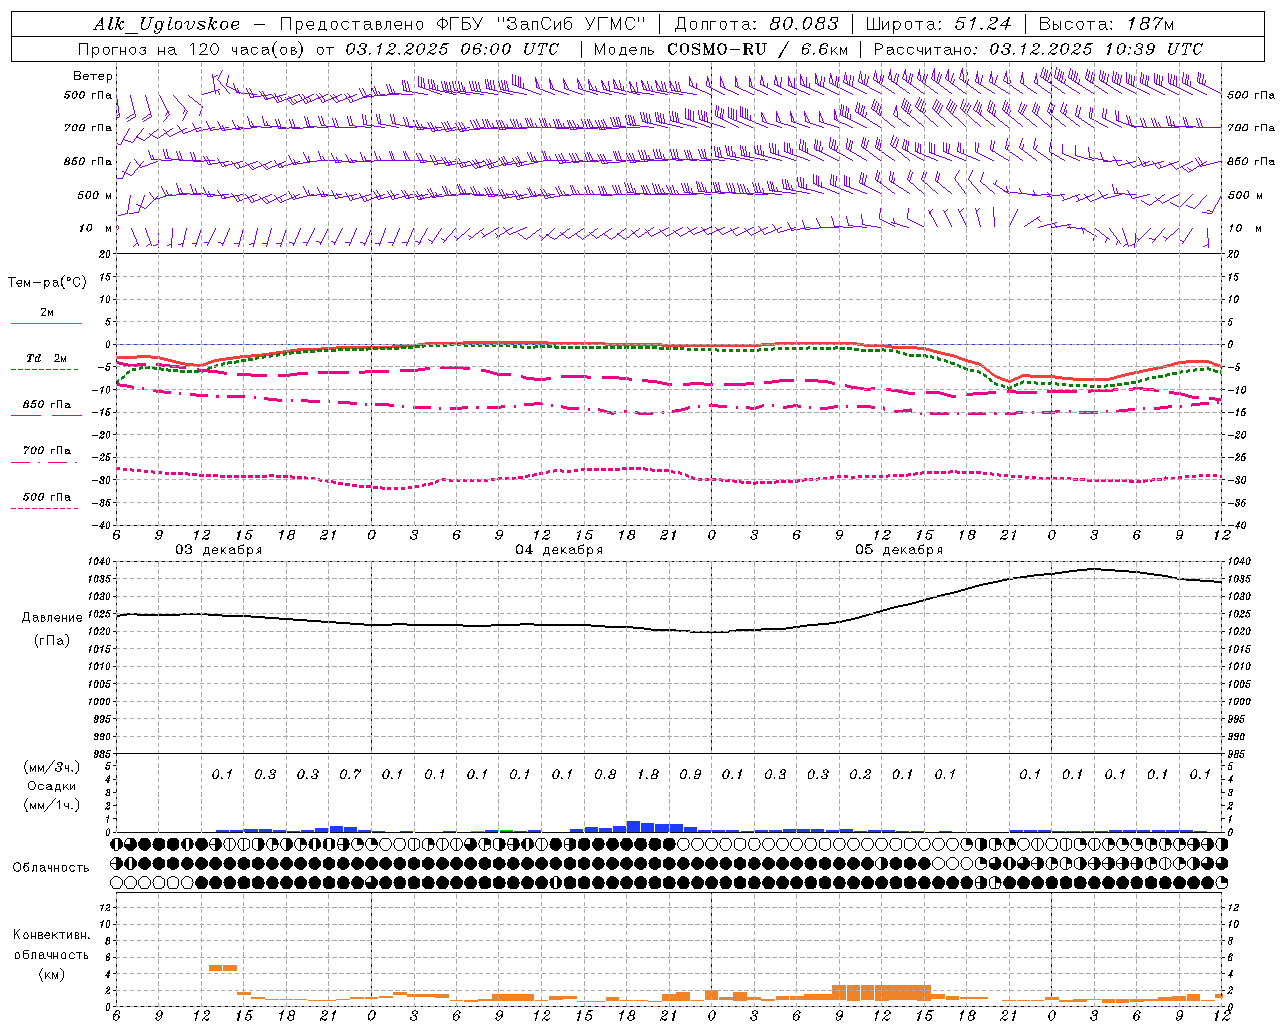Click the '500 гПа' entry in temperature legend
The image size is (1280, 1024).
click(47, 497)
